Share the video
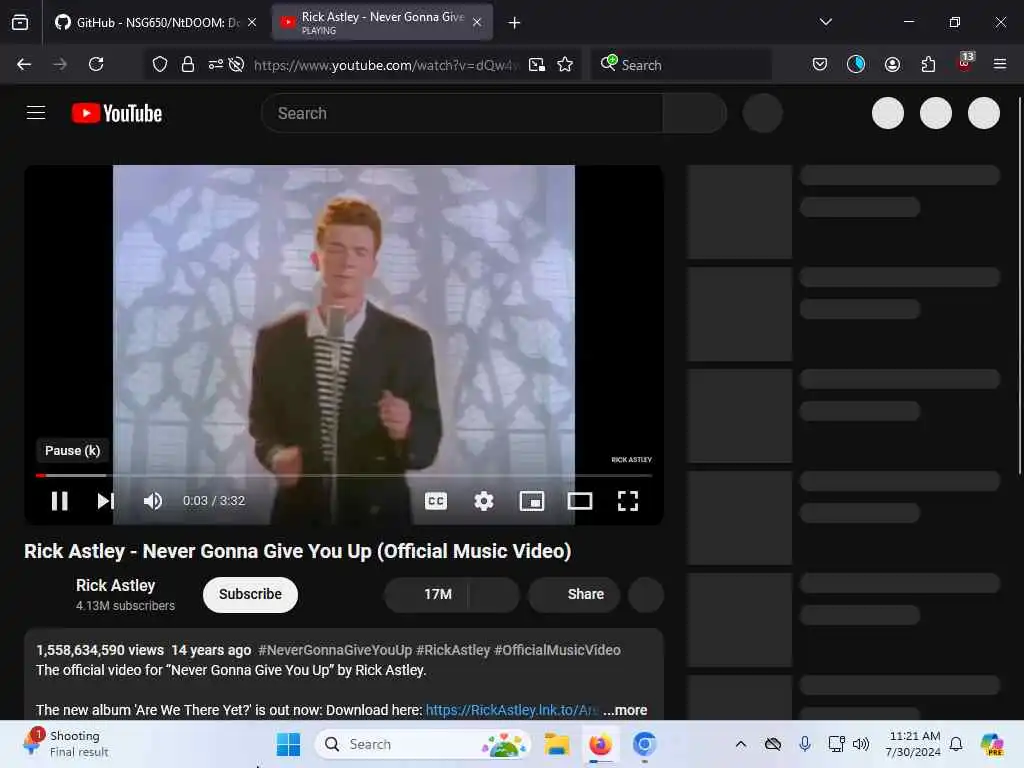The width and height of the screenshot is (1024, 768). click(x=574, y=594)
